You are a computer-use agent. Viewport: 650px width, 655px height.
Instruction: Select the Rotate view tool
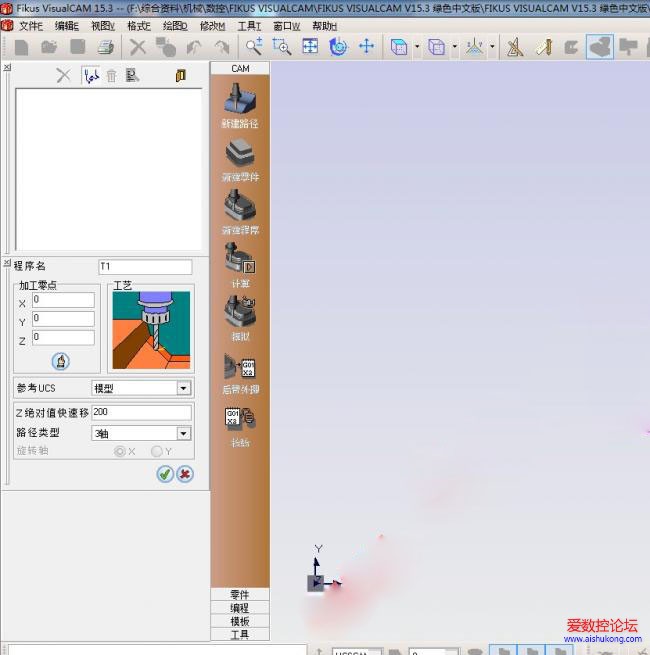pos(338,46)
